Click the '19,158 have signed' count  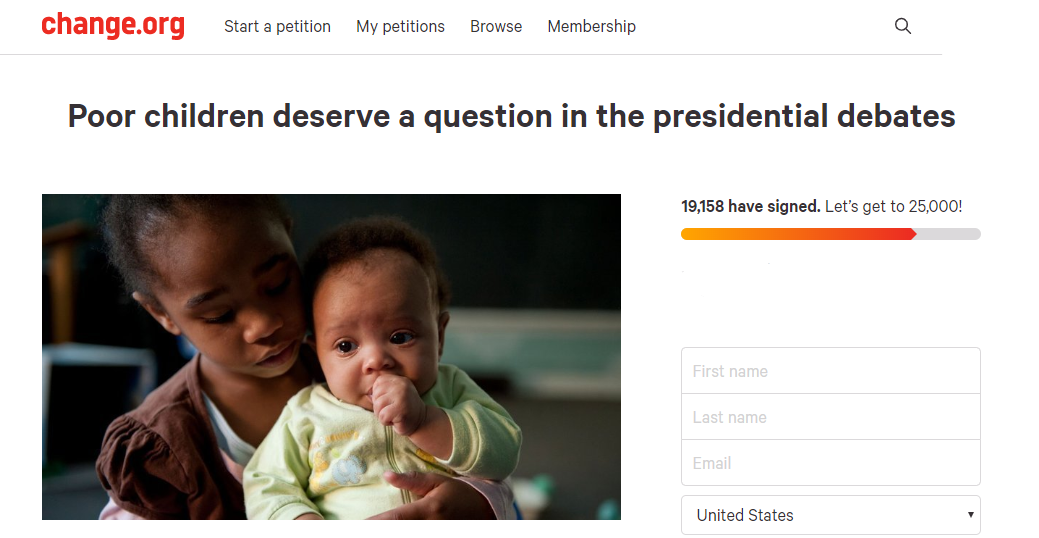click(751, 206)
